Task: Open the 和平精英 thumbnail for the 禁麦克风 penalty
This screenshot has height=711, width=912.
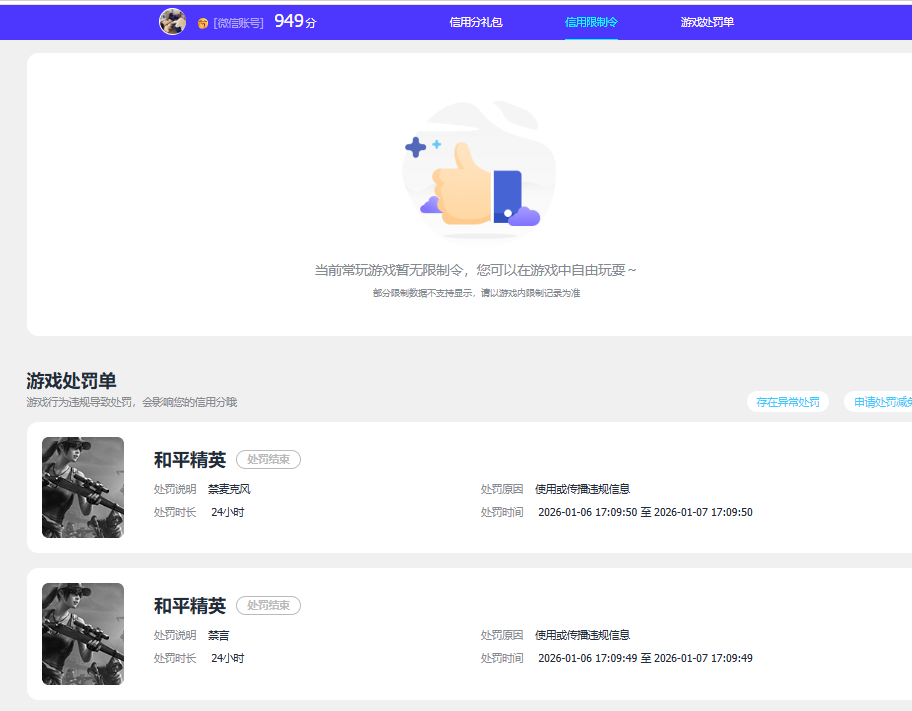Action: coord(83,488)
